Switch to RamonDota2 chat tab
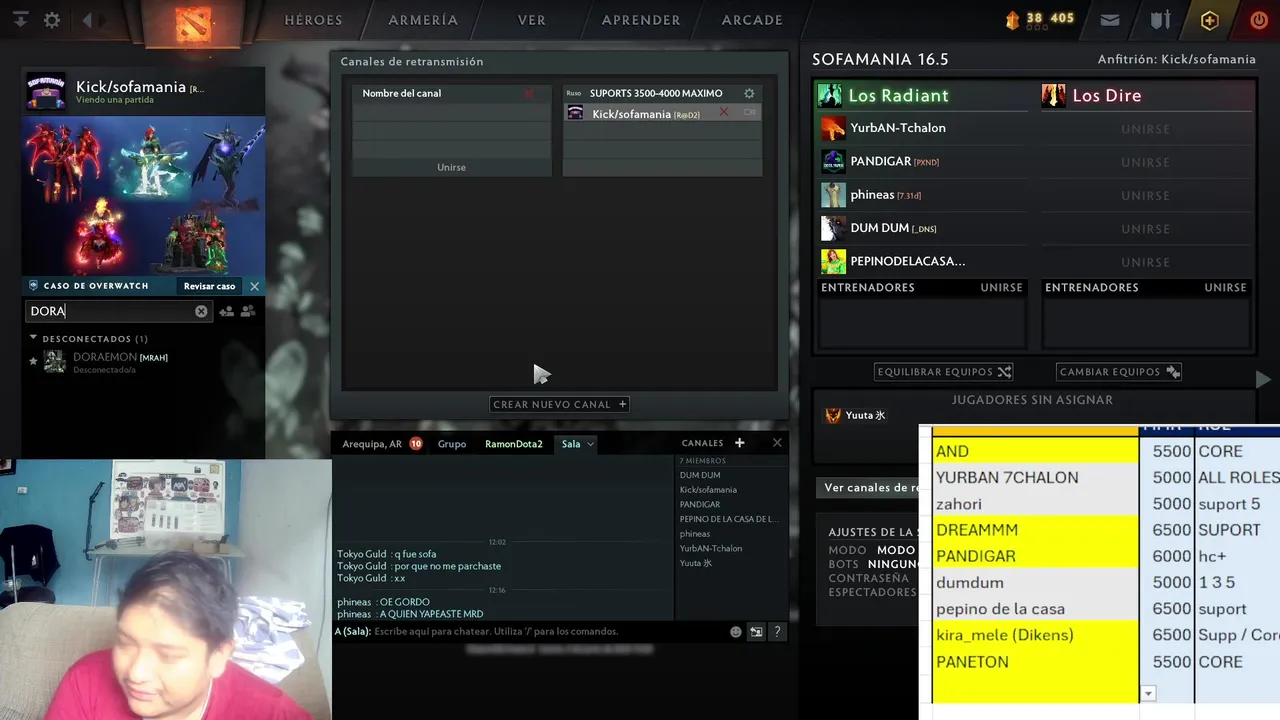The height and width of the screenshot is (720, 1280). pyautogui.click(x=514, y=444)
